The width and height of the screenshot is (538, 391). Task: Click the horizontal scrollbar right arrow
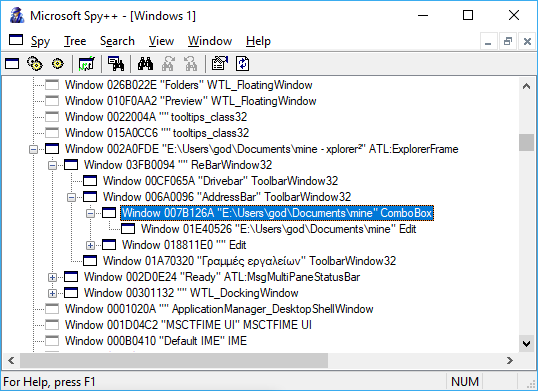(x=510, y=360)
